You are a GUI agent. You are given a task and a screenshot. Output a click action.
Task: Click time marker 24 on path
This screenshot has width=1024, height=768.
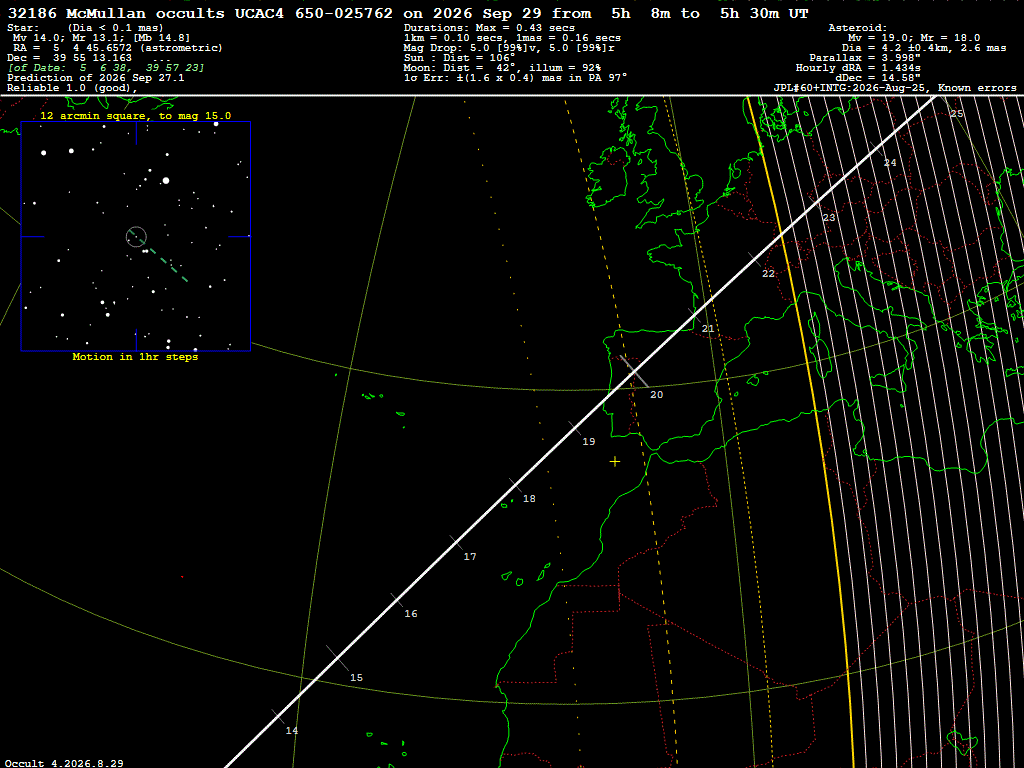(x=889, y=163)
